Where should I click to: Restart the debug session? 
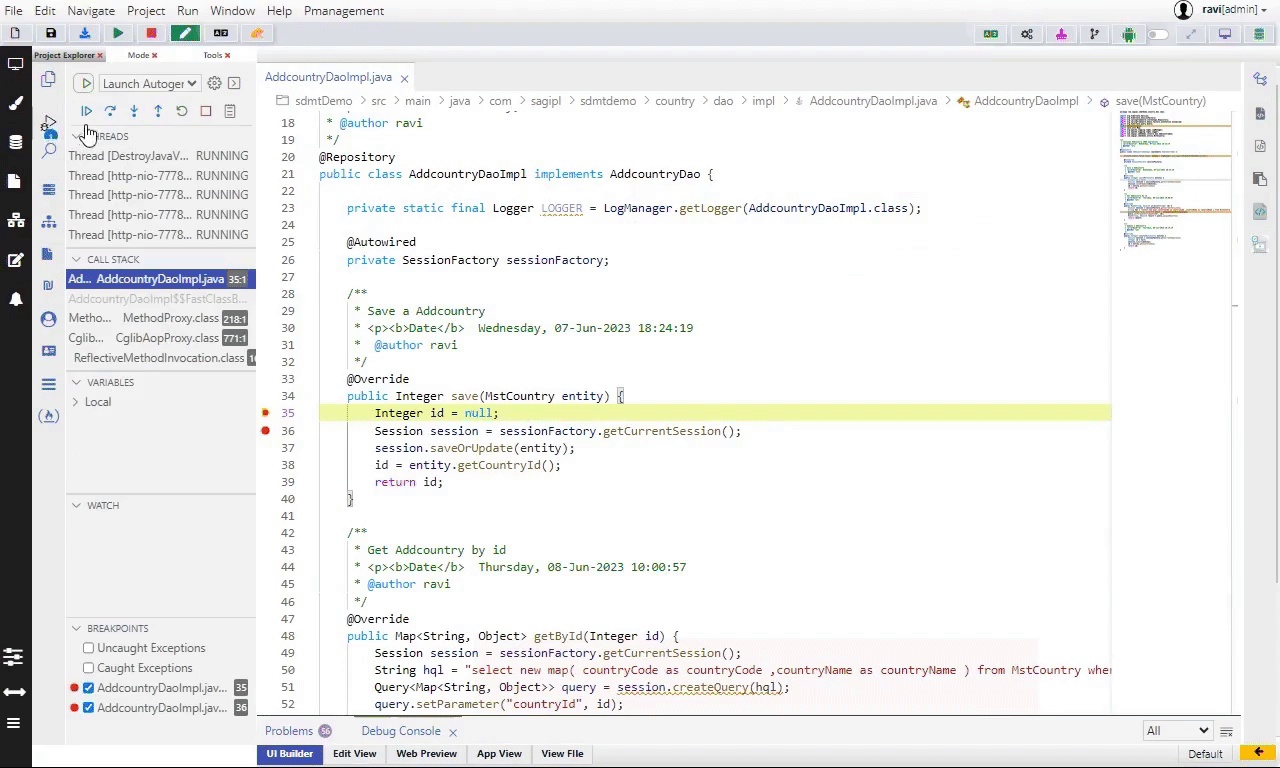tap(182, 111)
